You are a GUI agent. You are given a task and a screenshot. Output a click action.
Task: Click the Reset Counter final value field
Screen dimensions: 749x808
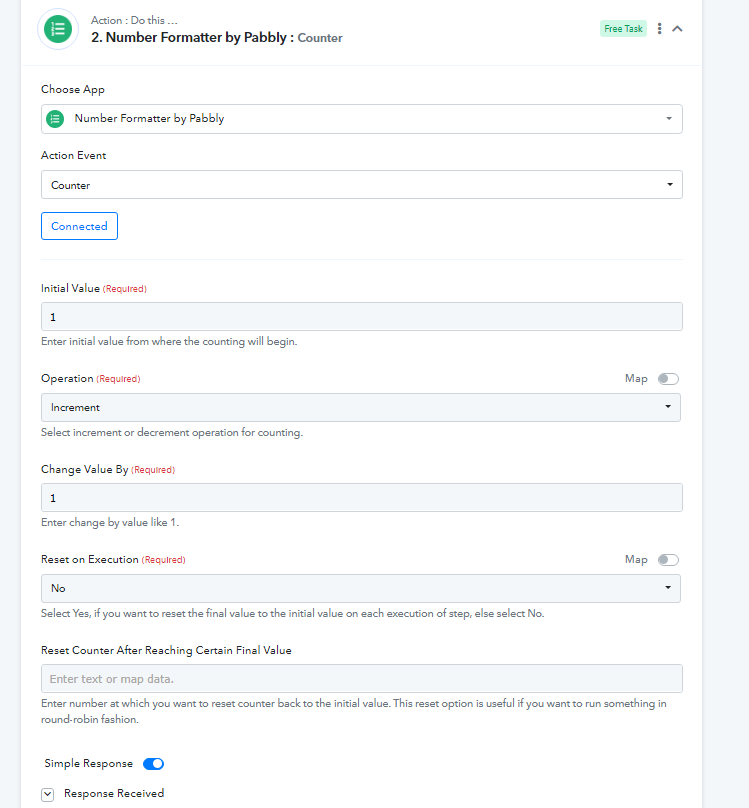[362, 679]
